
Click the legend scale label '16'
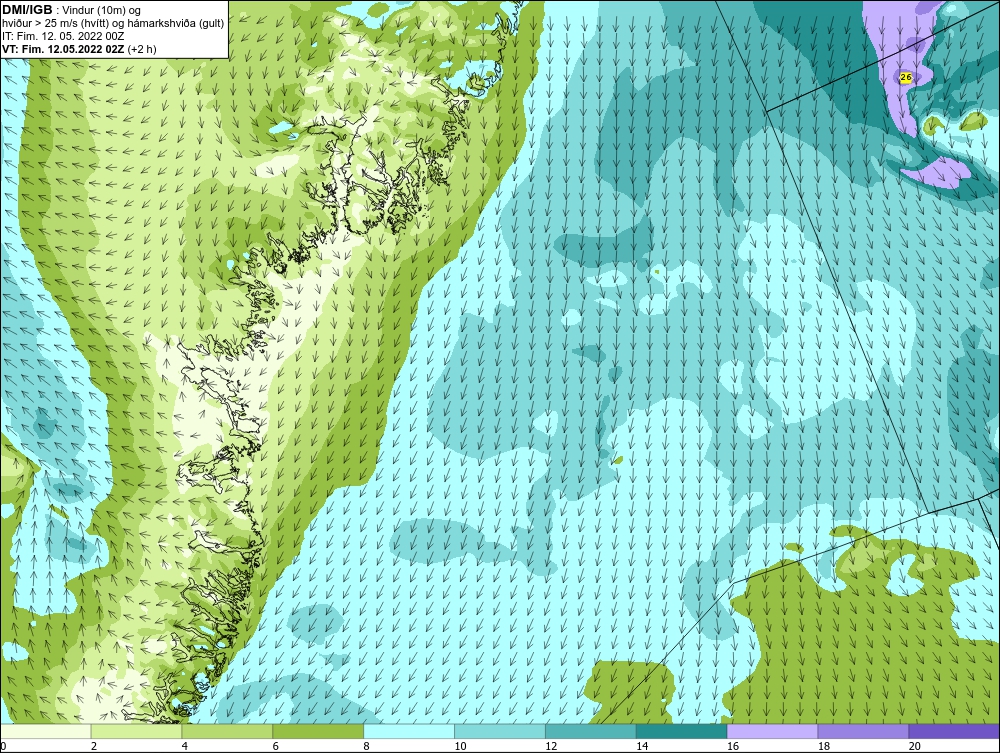tap(733, 746)
